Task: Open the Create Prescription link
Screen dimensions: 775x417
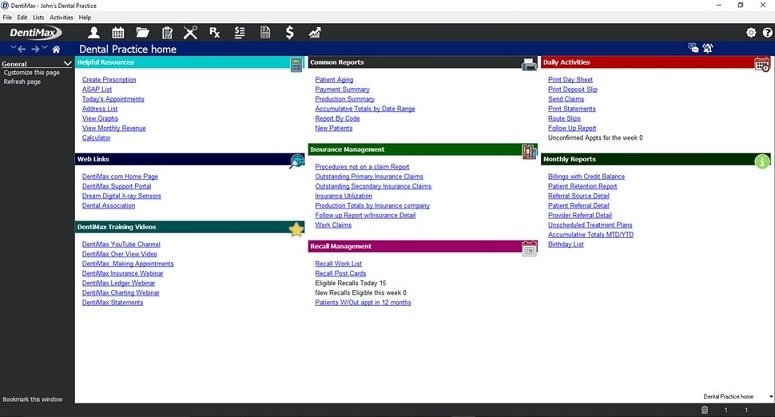Action: (x=109, y=80)
